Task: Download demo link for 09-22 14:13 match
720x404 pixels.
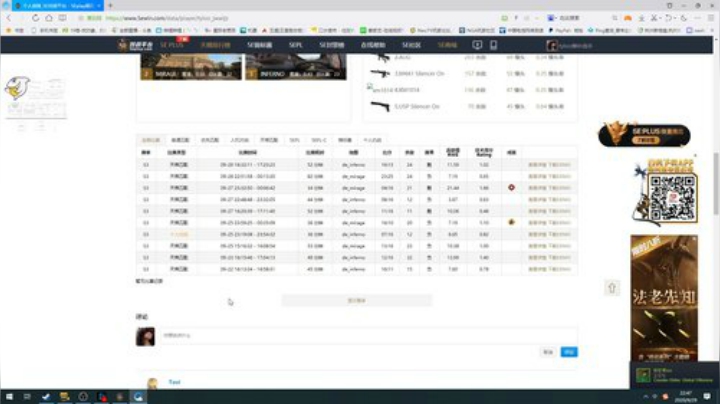Action: (x=559, y=269)
